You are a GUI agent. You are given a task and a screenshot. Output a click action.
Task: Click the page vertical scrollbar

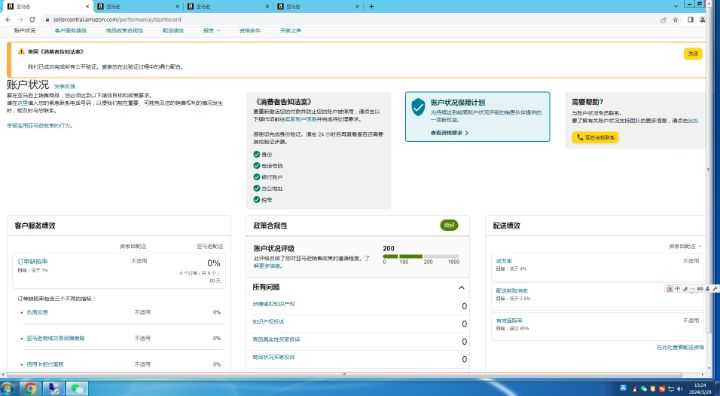pyautogui.click(x=709, y=170)
